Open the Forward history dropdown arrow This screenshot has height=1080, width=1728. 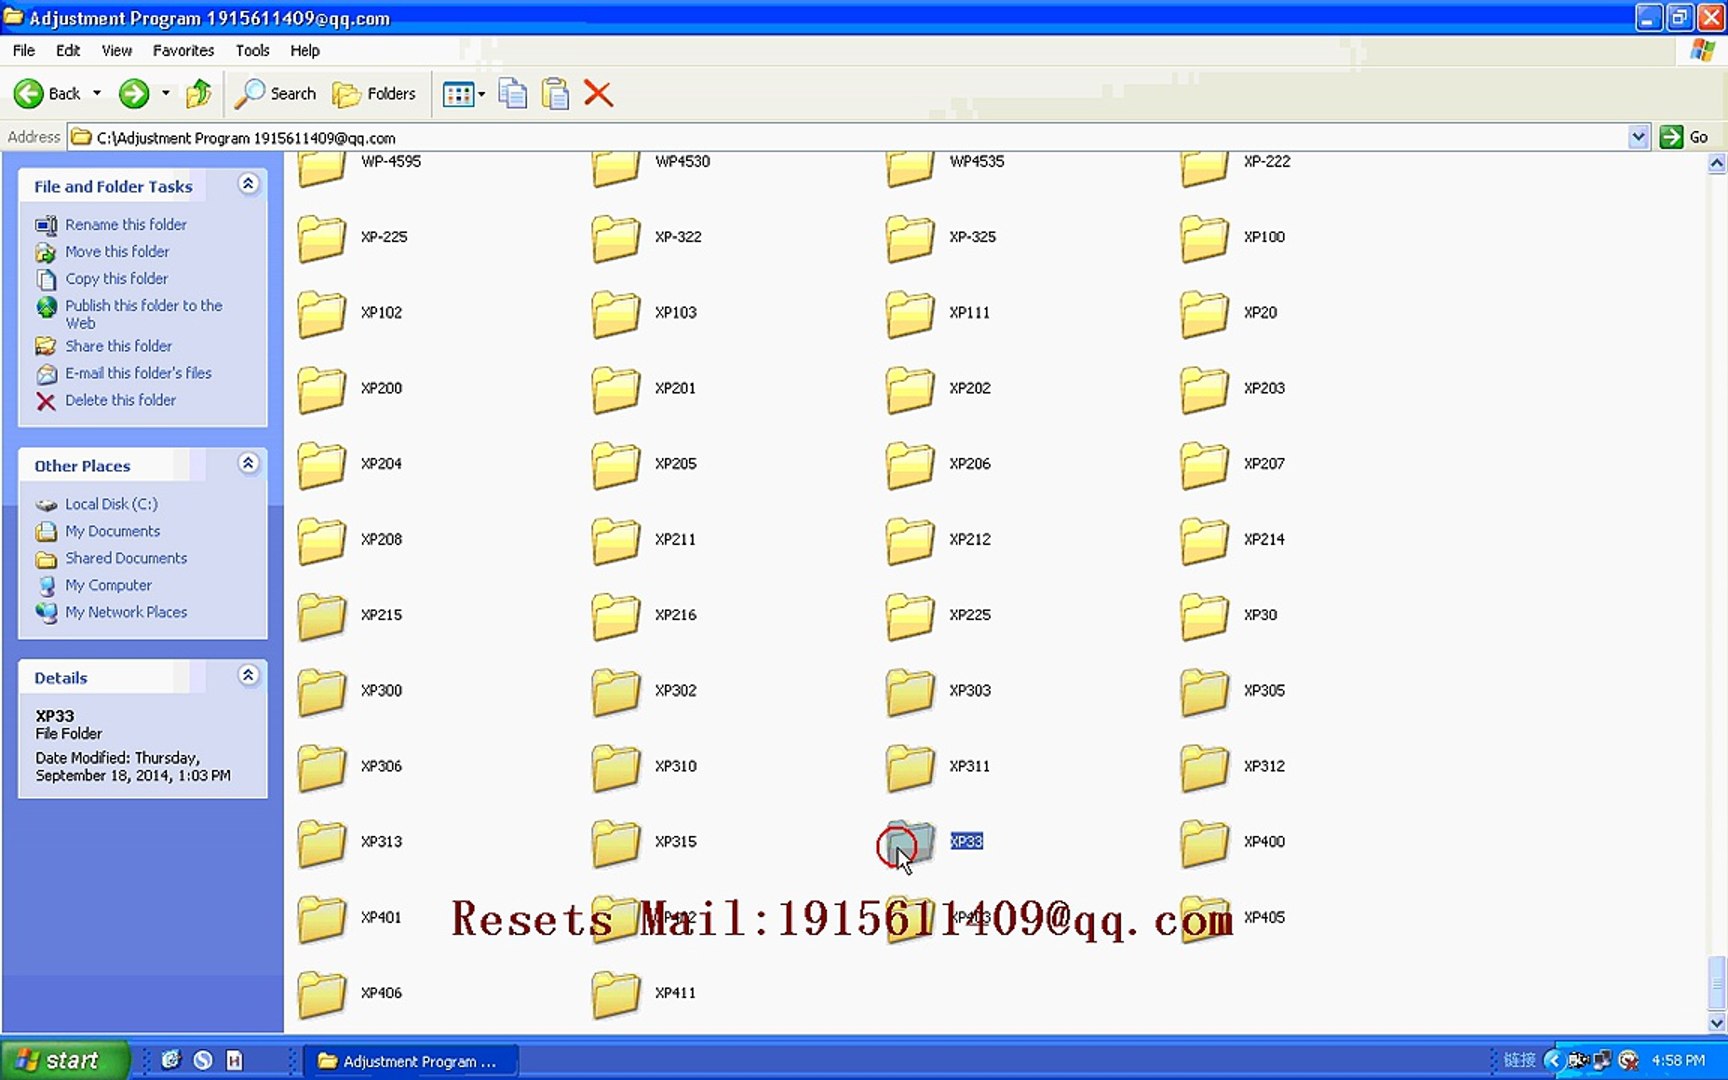[166, 94]
